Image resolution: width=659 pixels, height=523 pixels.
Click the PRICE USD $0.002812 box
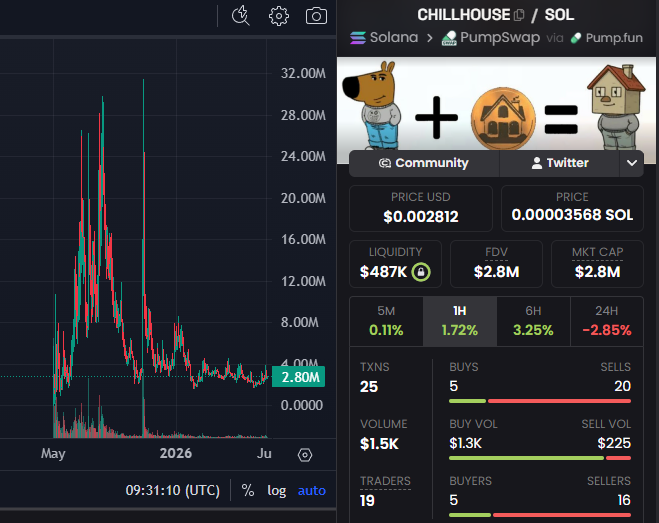(421, 209)
